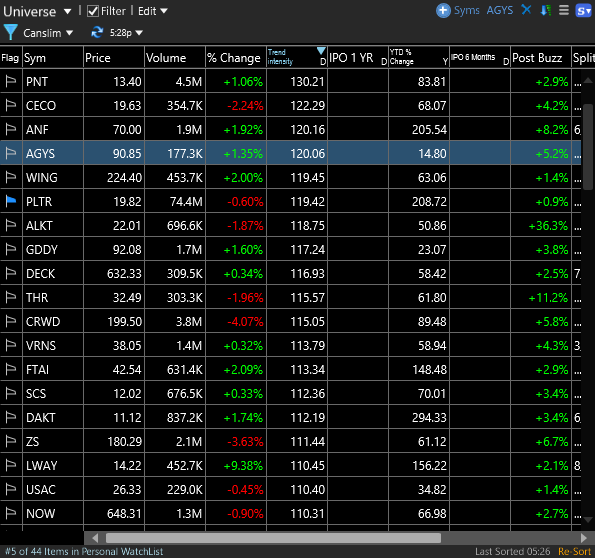Toggle the flag for NOW

coord(11,514)
